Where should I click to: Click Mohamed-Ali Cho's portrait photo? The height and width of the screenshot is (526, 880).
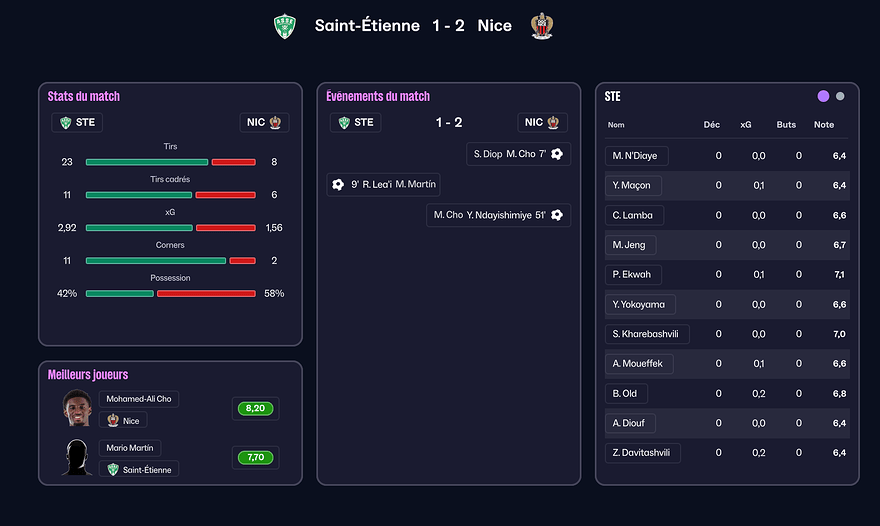77,409
